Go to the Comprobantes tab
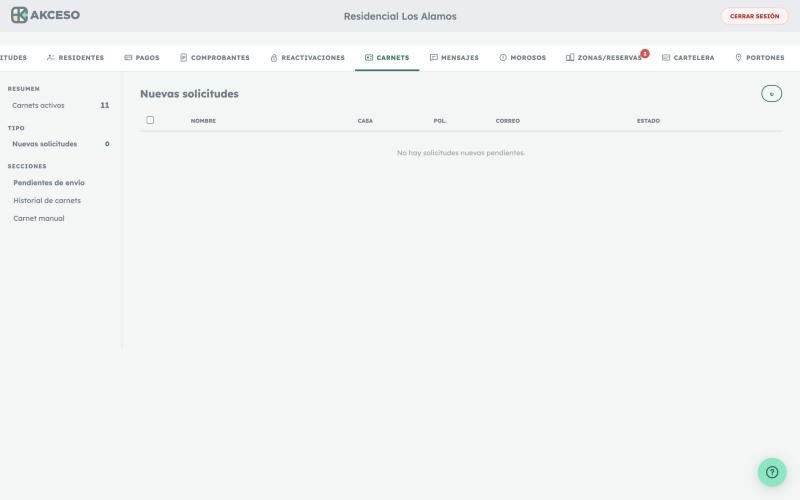Image resolution: width=800 pixels, height=500 pixels. coord(215,58)
